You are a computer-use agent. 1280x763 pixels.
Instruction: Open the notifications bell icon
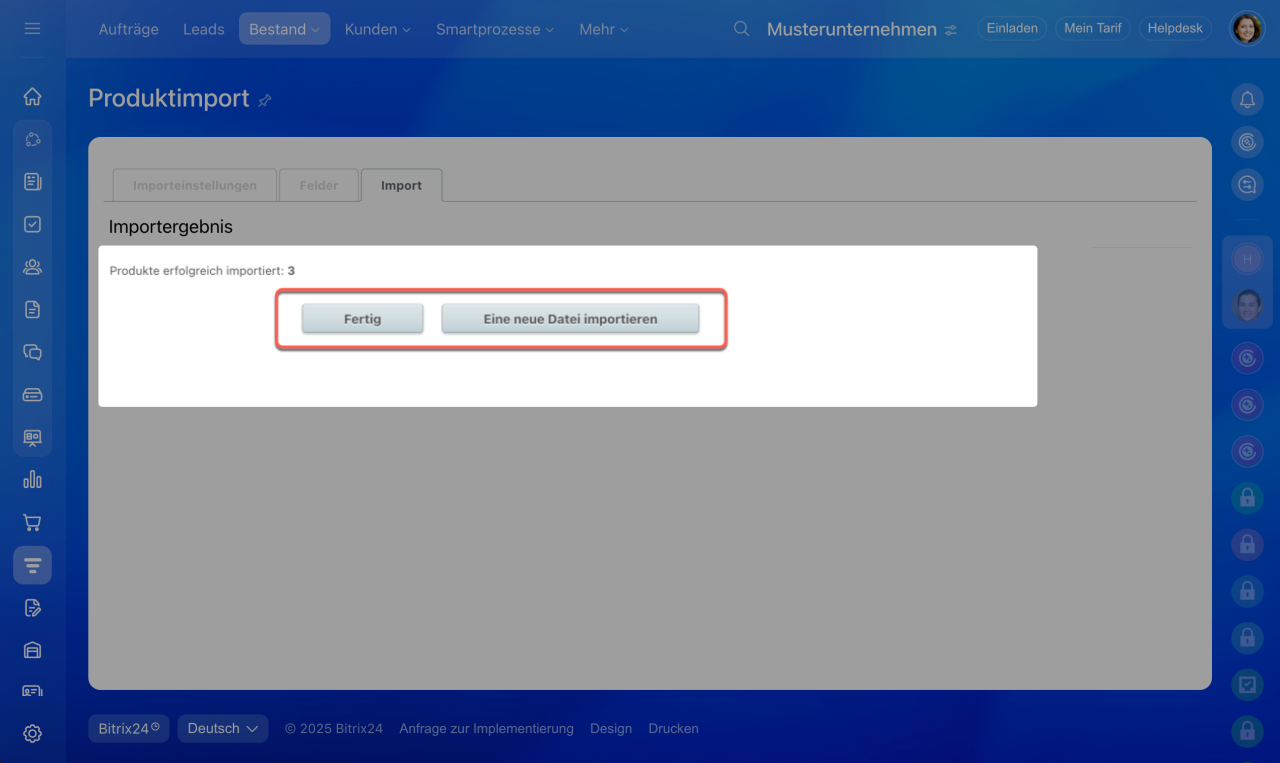pos(1247,99)
